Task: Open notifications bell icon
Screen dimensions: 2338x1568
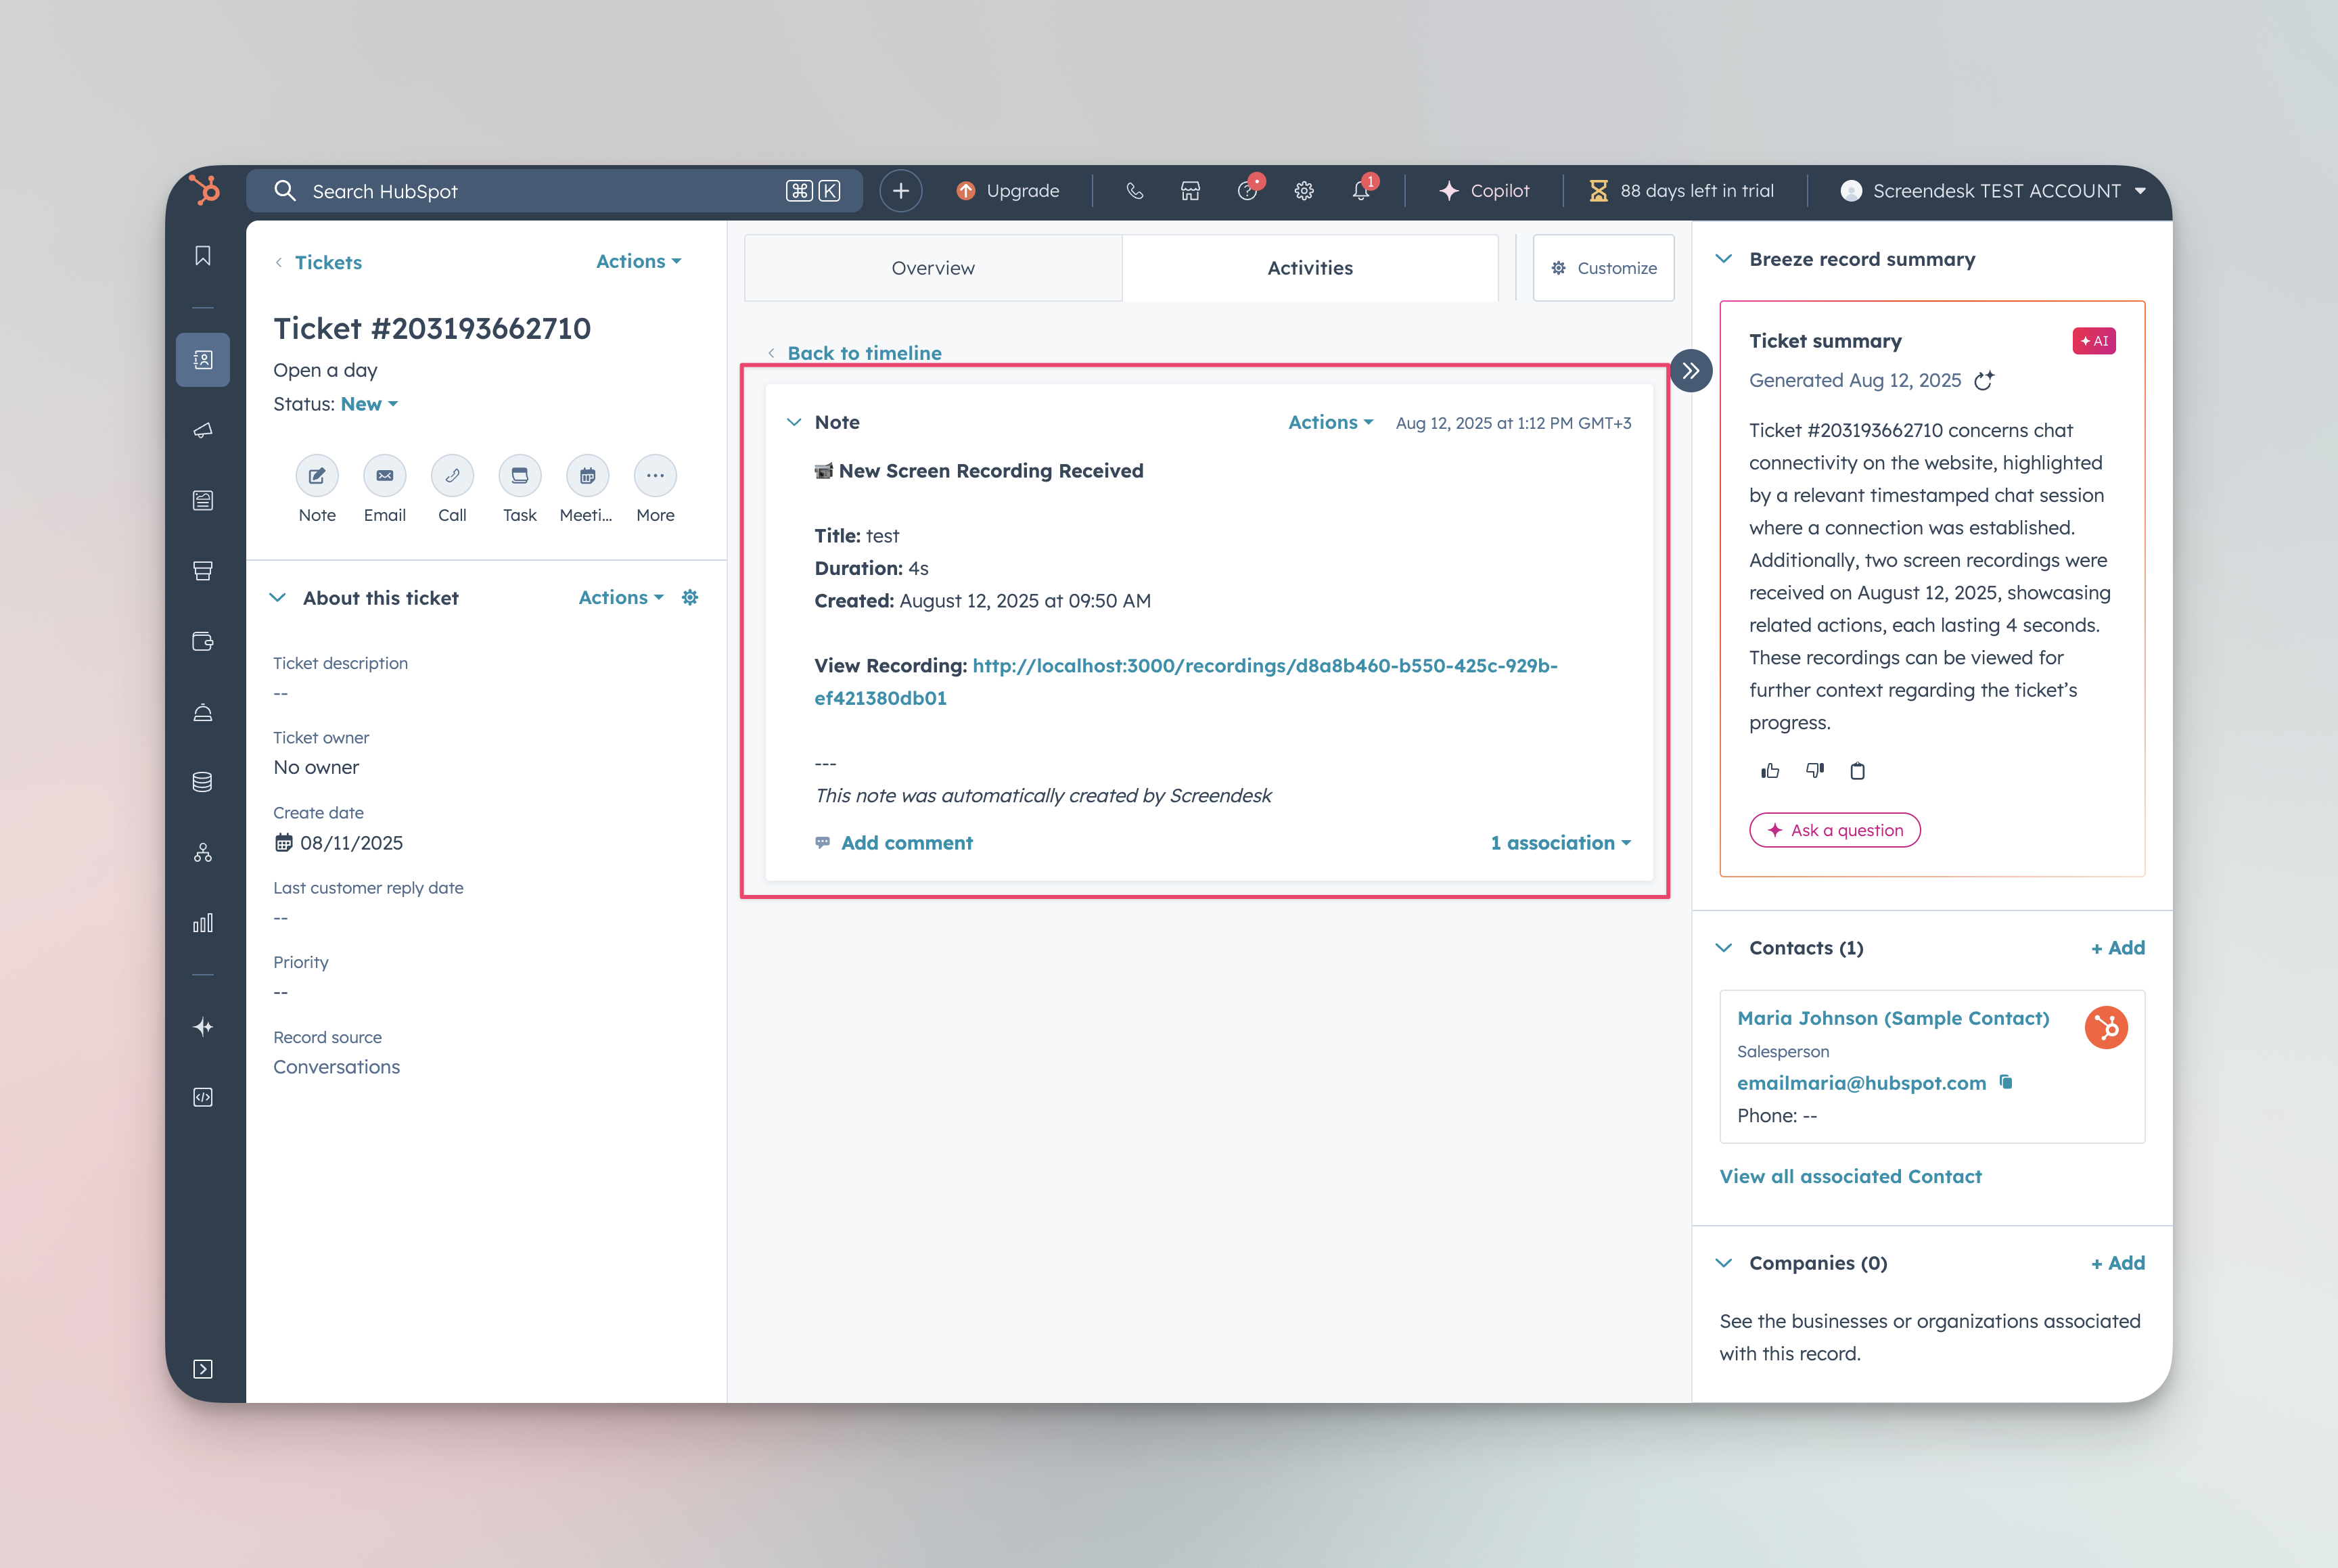Action: tap(1361, 190)
